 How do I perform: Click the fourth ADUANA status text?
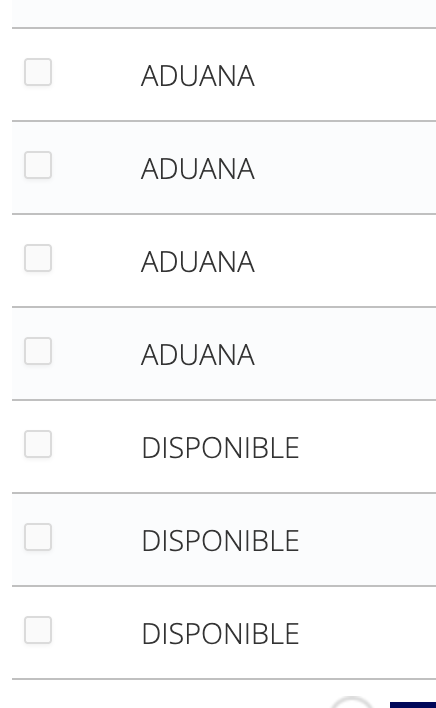[x=198, y=354]
